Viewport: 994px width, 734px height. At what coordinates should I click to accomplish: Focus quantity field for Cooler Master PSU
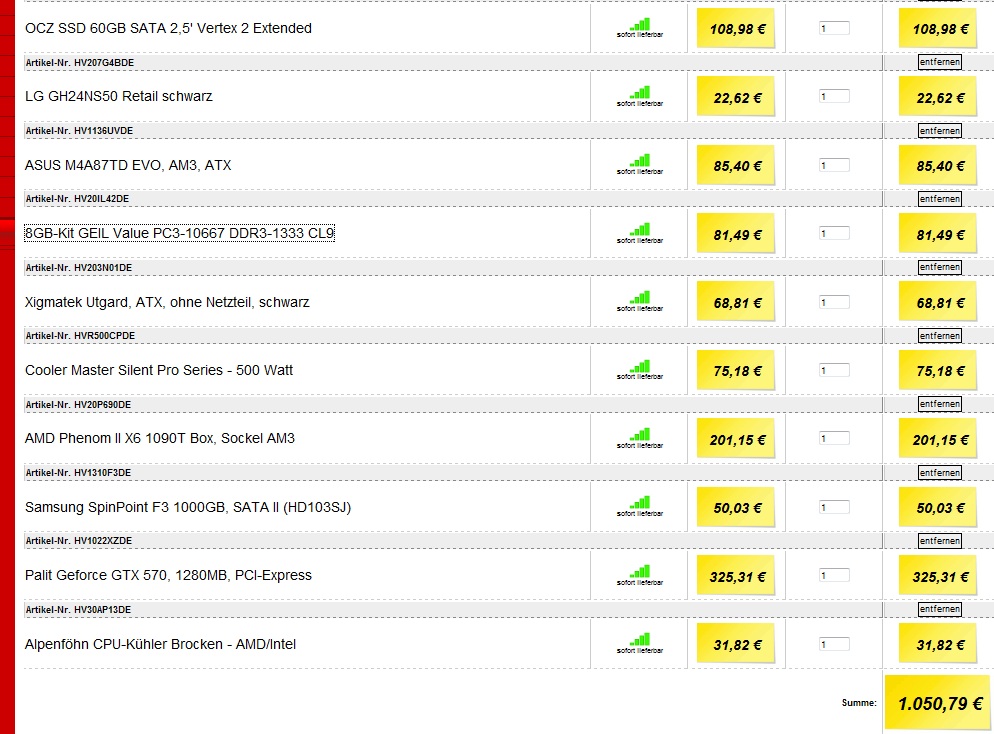click(x=834, y=371)
